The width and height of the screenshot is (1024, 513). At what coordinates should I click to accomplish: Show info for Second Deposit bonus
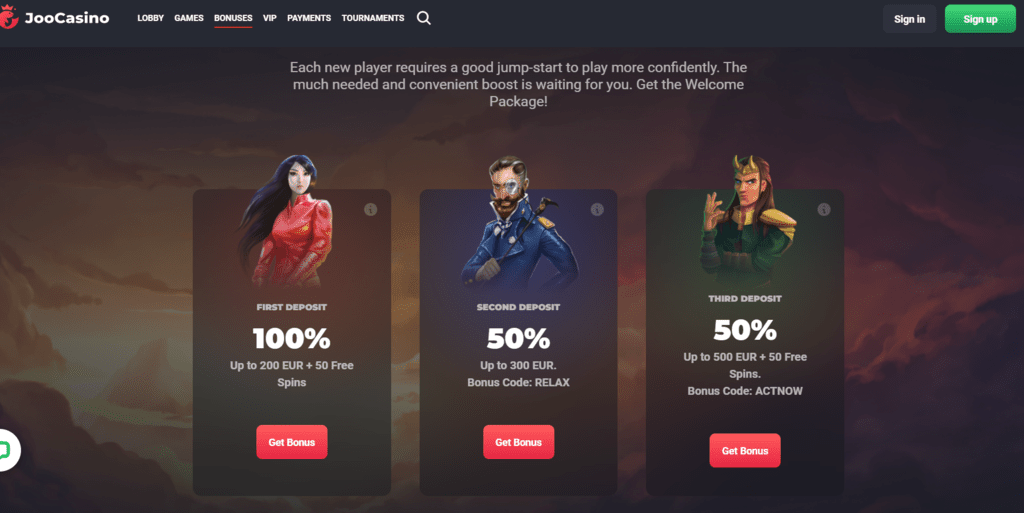pos(597,210)
